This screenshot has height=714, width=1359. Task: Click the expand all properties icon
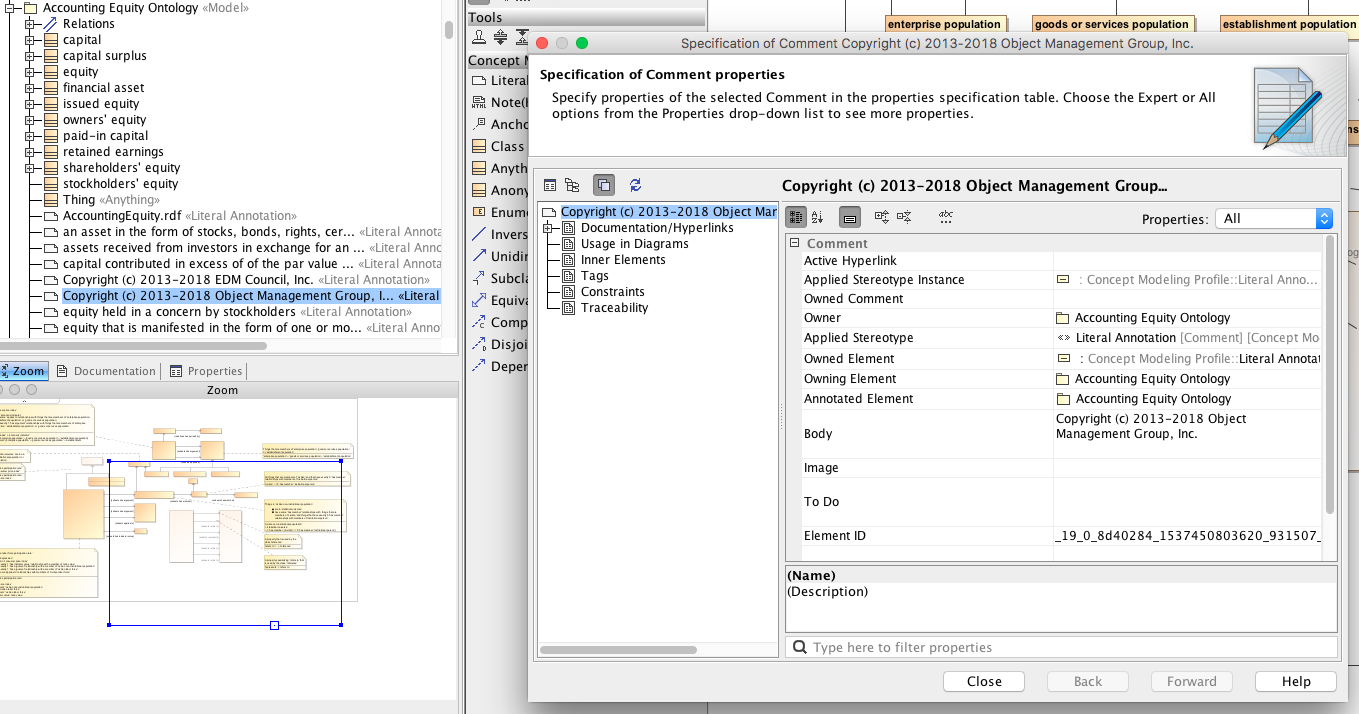tap(881, 217)
